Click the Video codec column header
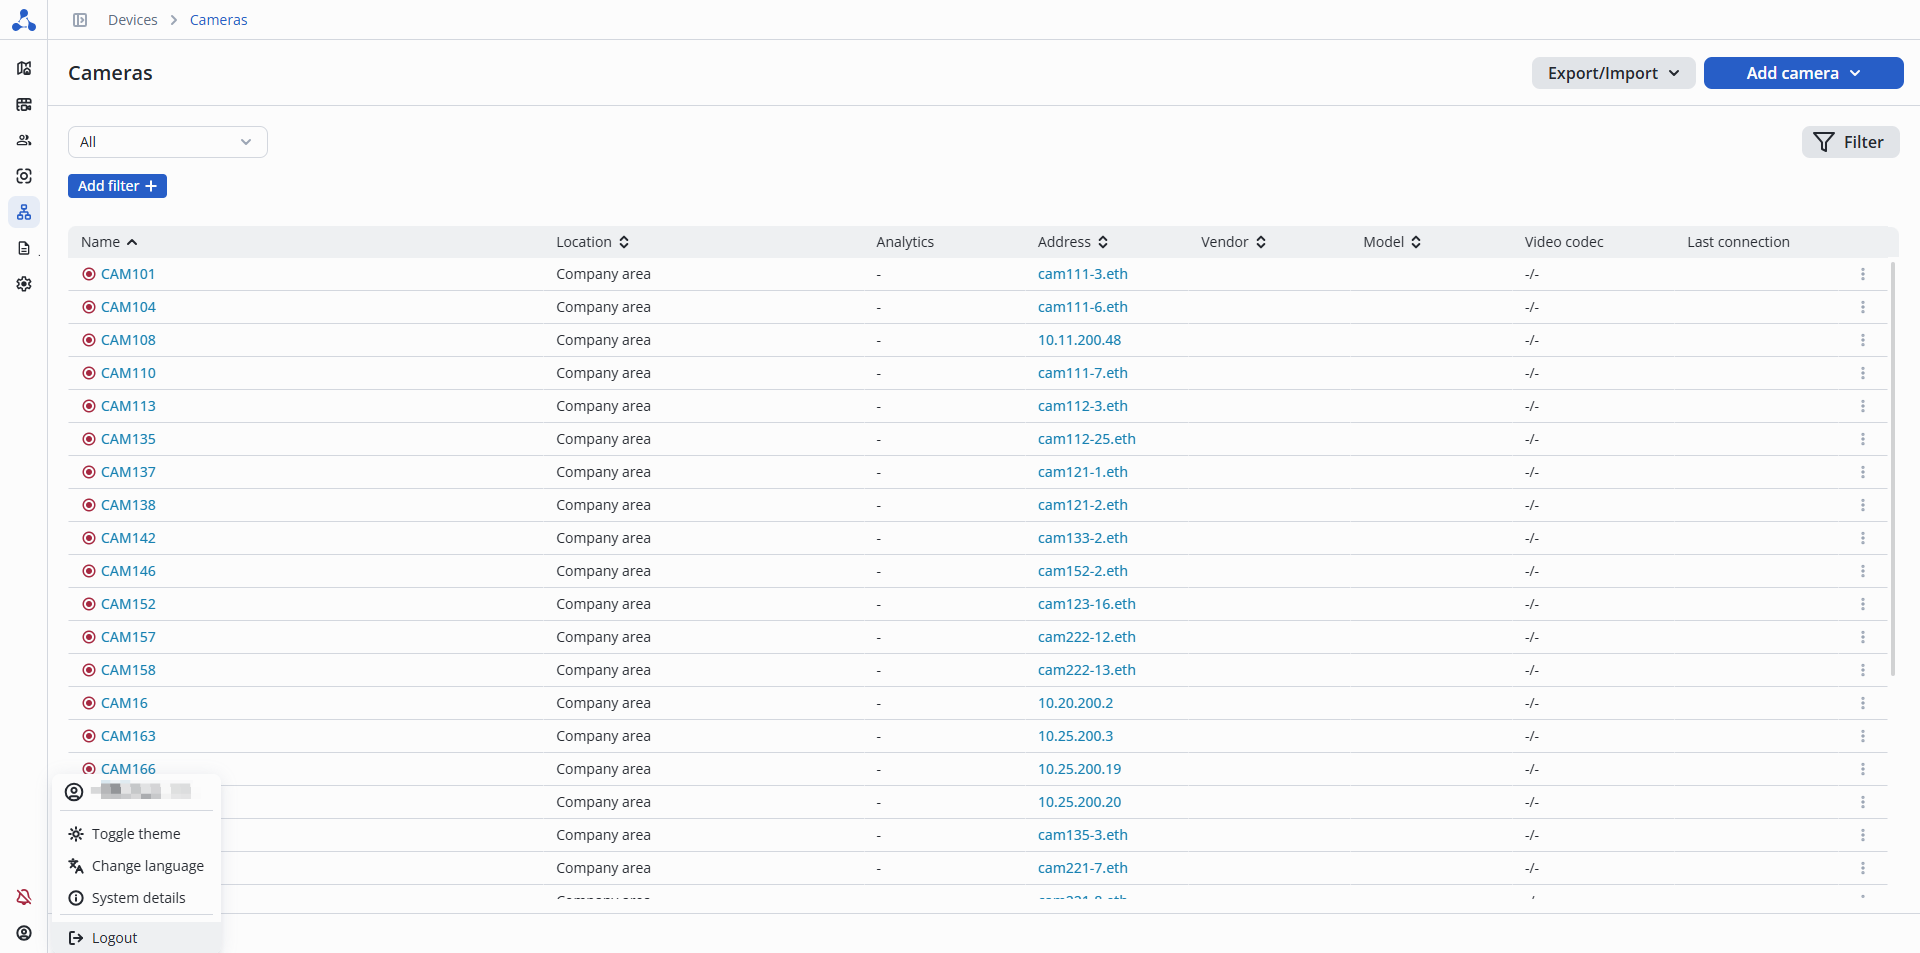1920x953 pixels. coord(1564,242)
